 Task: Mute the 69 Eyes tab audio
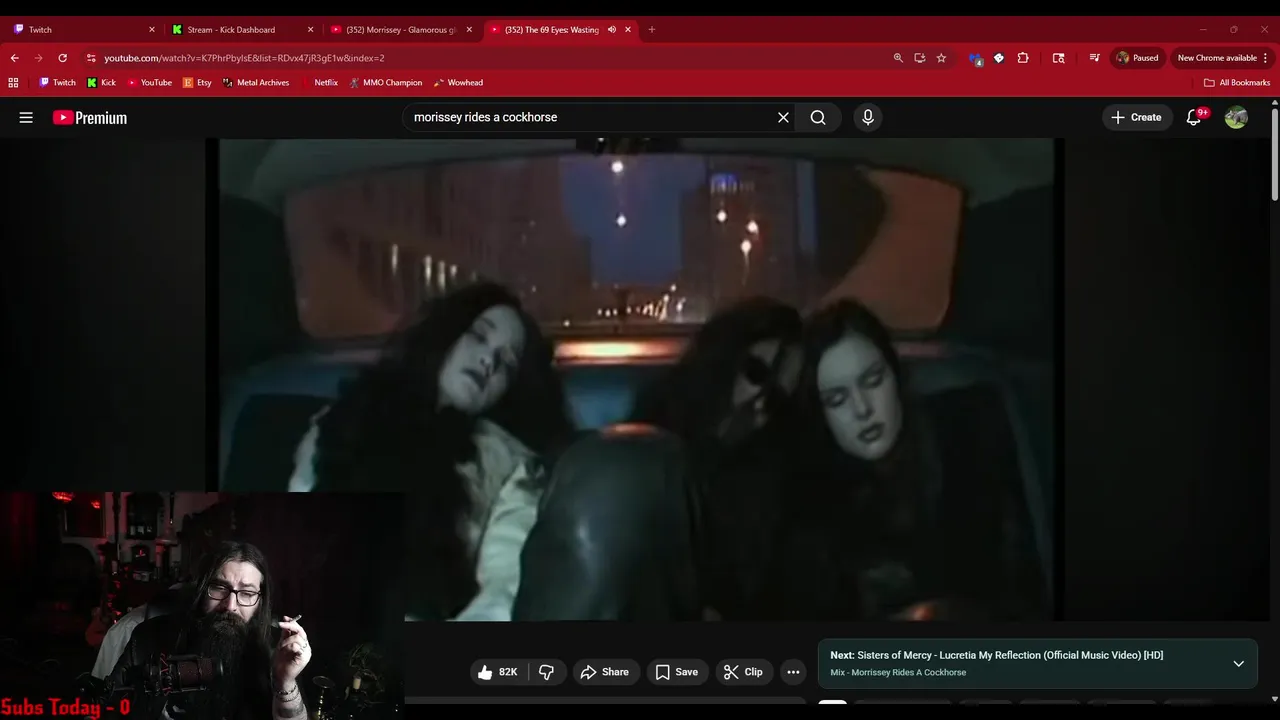point(611,30)
